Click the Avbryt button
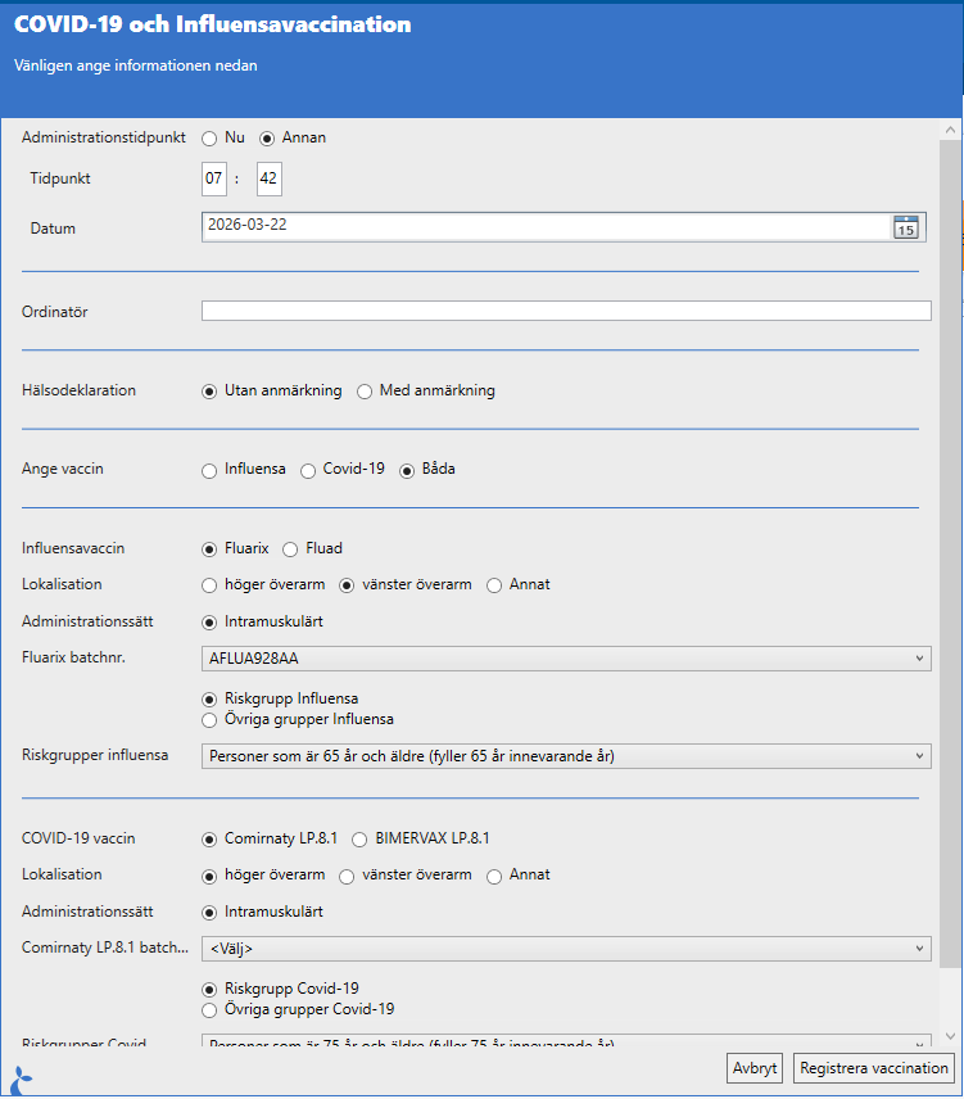The image size is (964, 1100). tap(754, 1068)
